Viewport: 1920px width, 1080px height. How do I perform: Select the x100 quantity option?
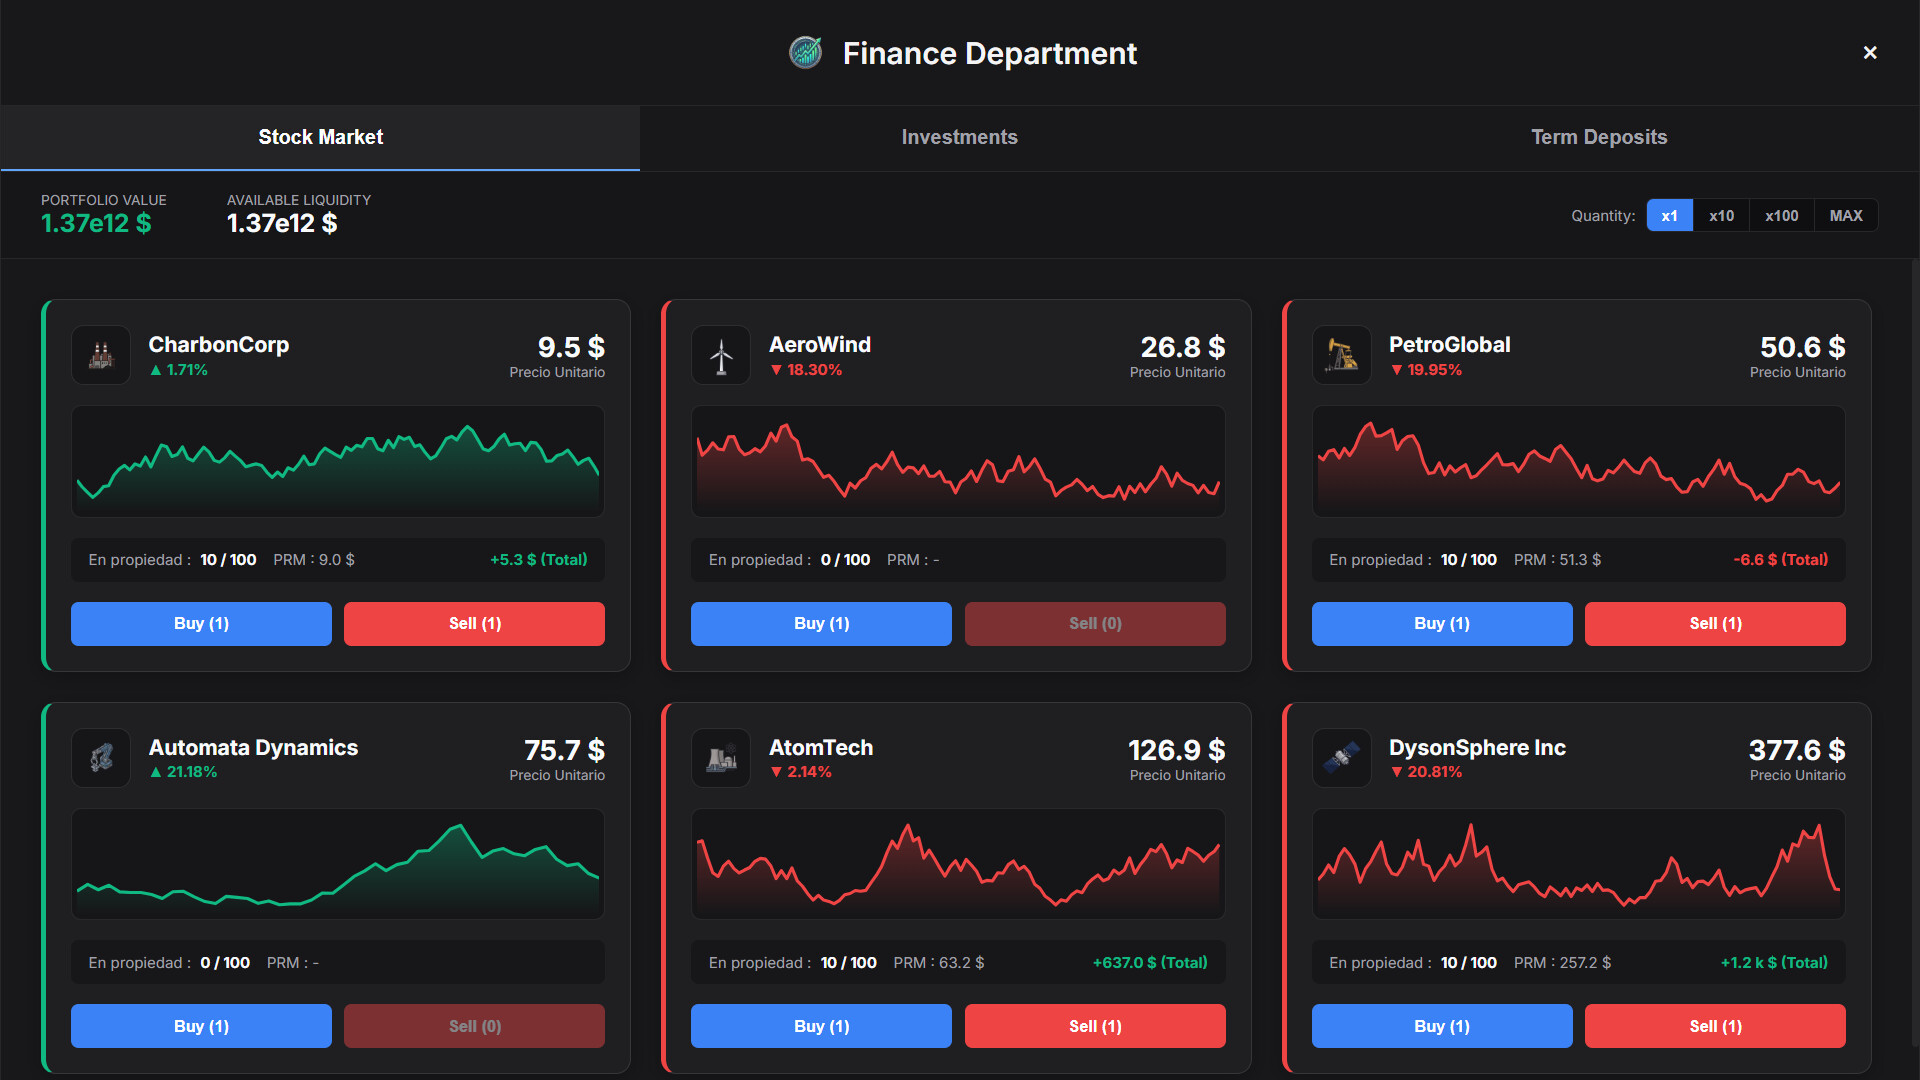1782,216
